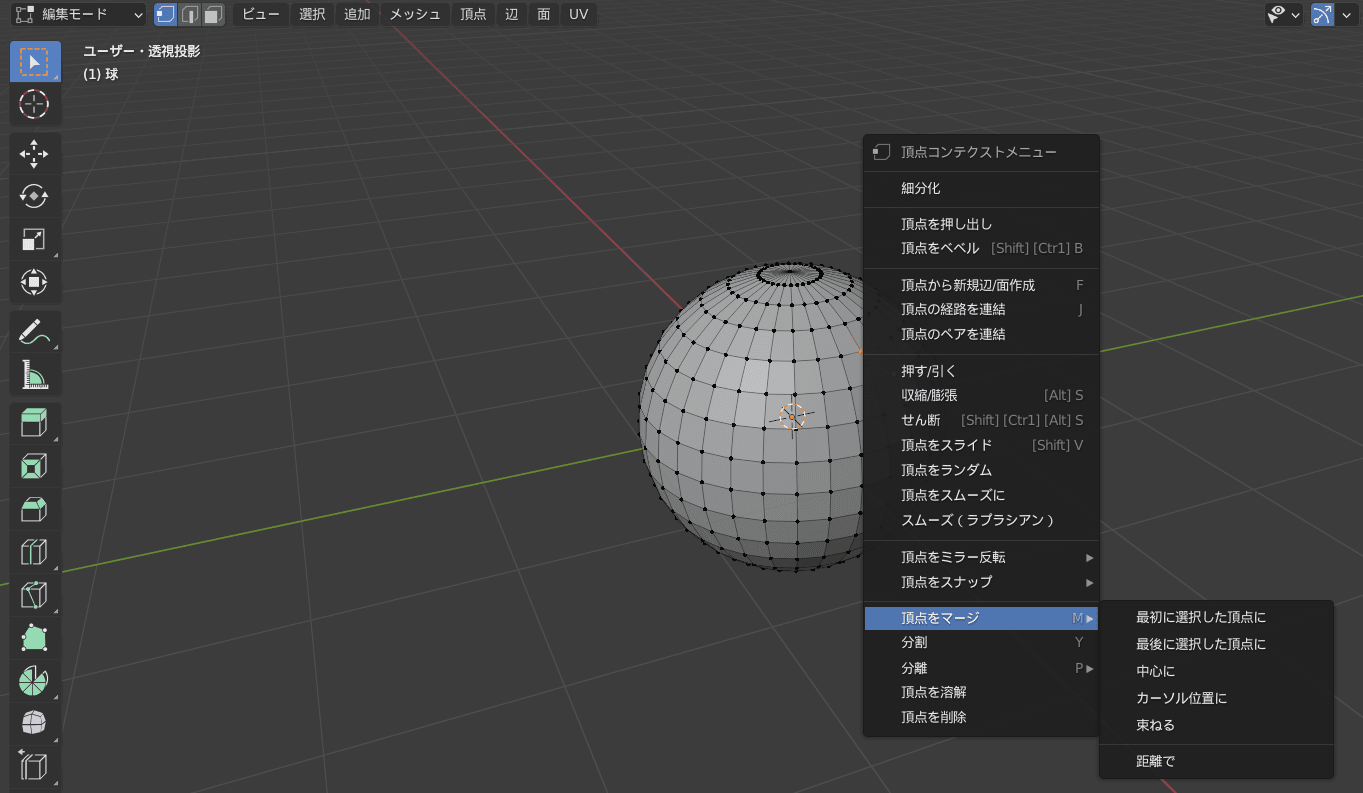This screenshot has height=793, width=1363.
Task: Activate the 3D Cursor tool
Action: pos(35,104)
